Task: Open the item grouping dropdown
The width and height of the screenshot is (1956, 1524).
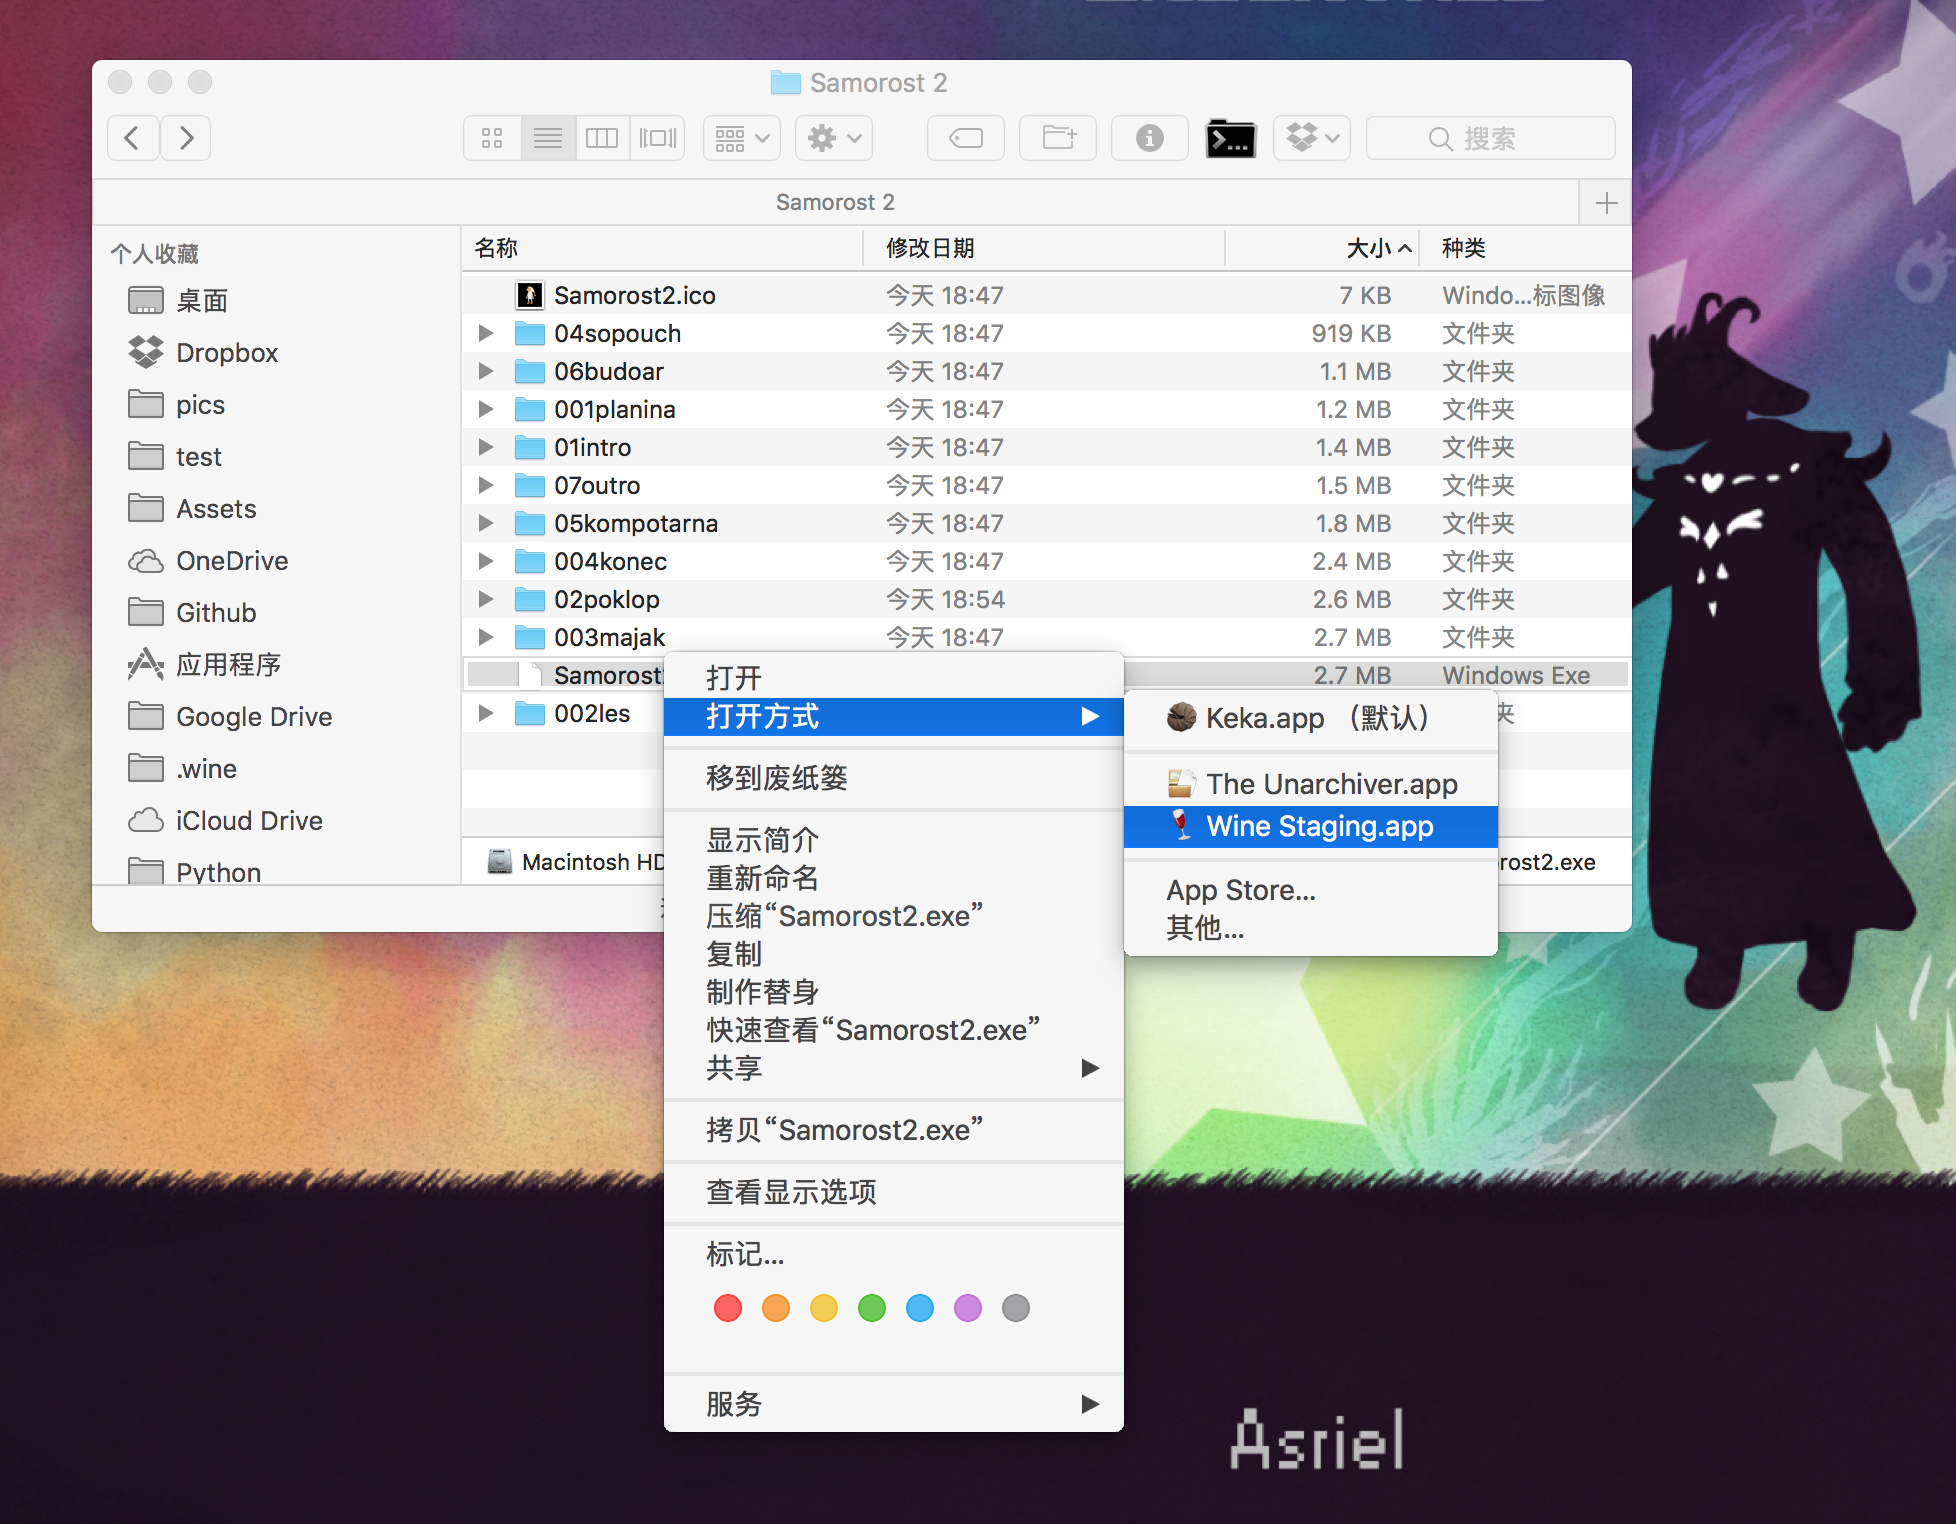Action: [740, 138]
